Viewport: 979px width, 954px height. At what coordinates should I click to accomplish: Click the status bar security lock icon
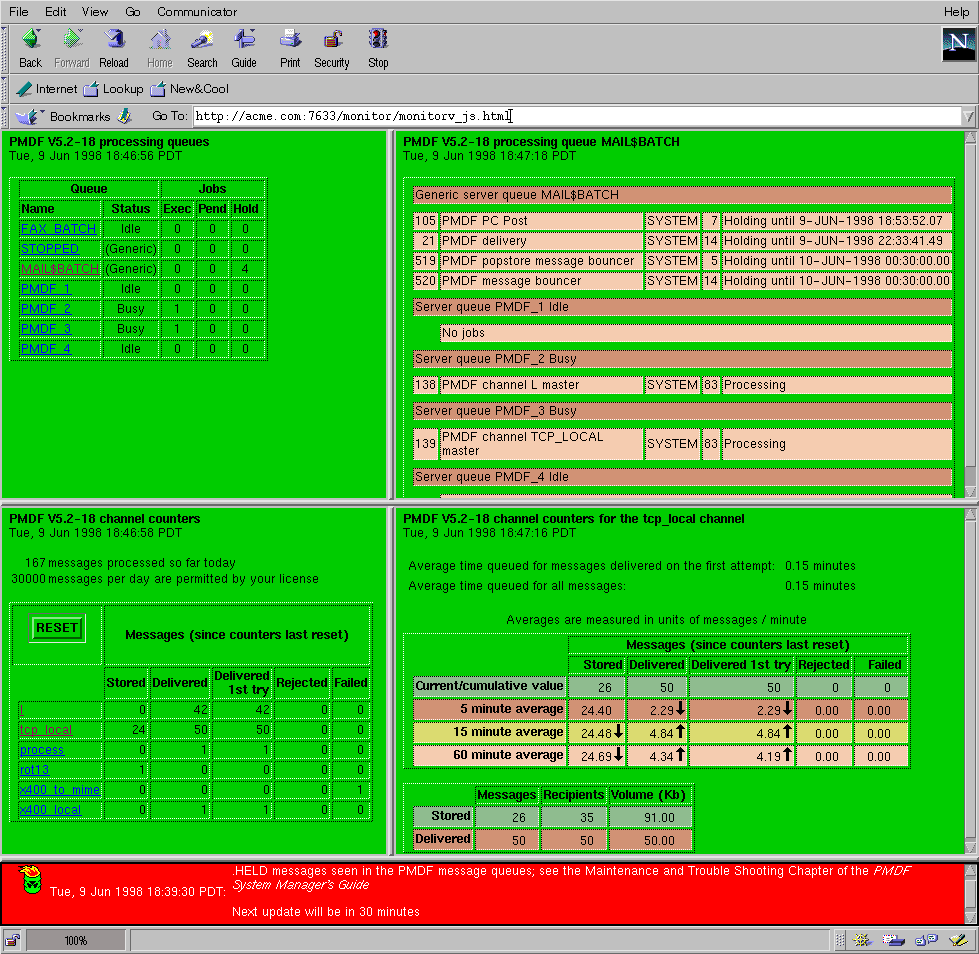[12, 940]
